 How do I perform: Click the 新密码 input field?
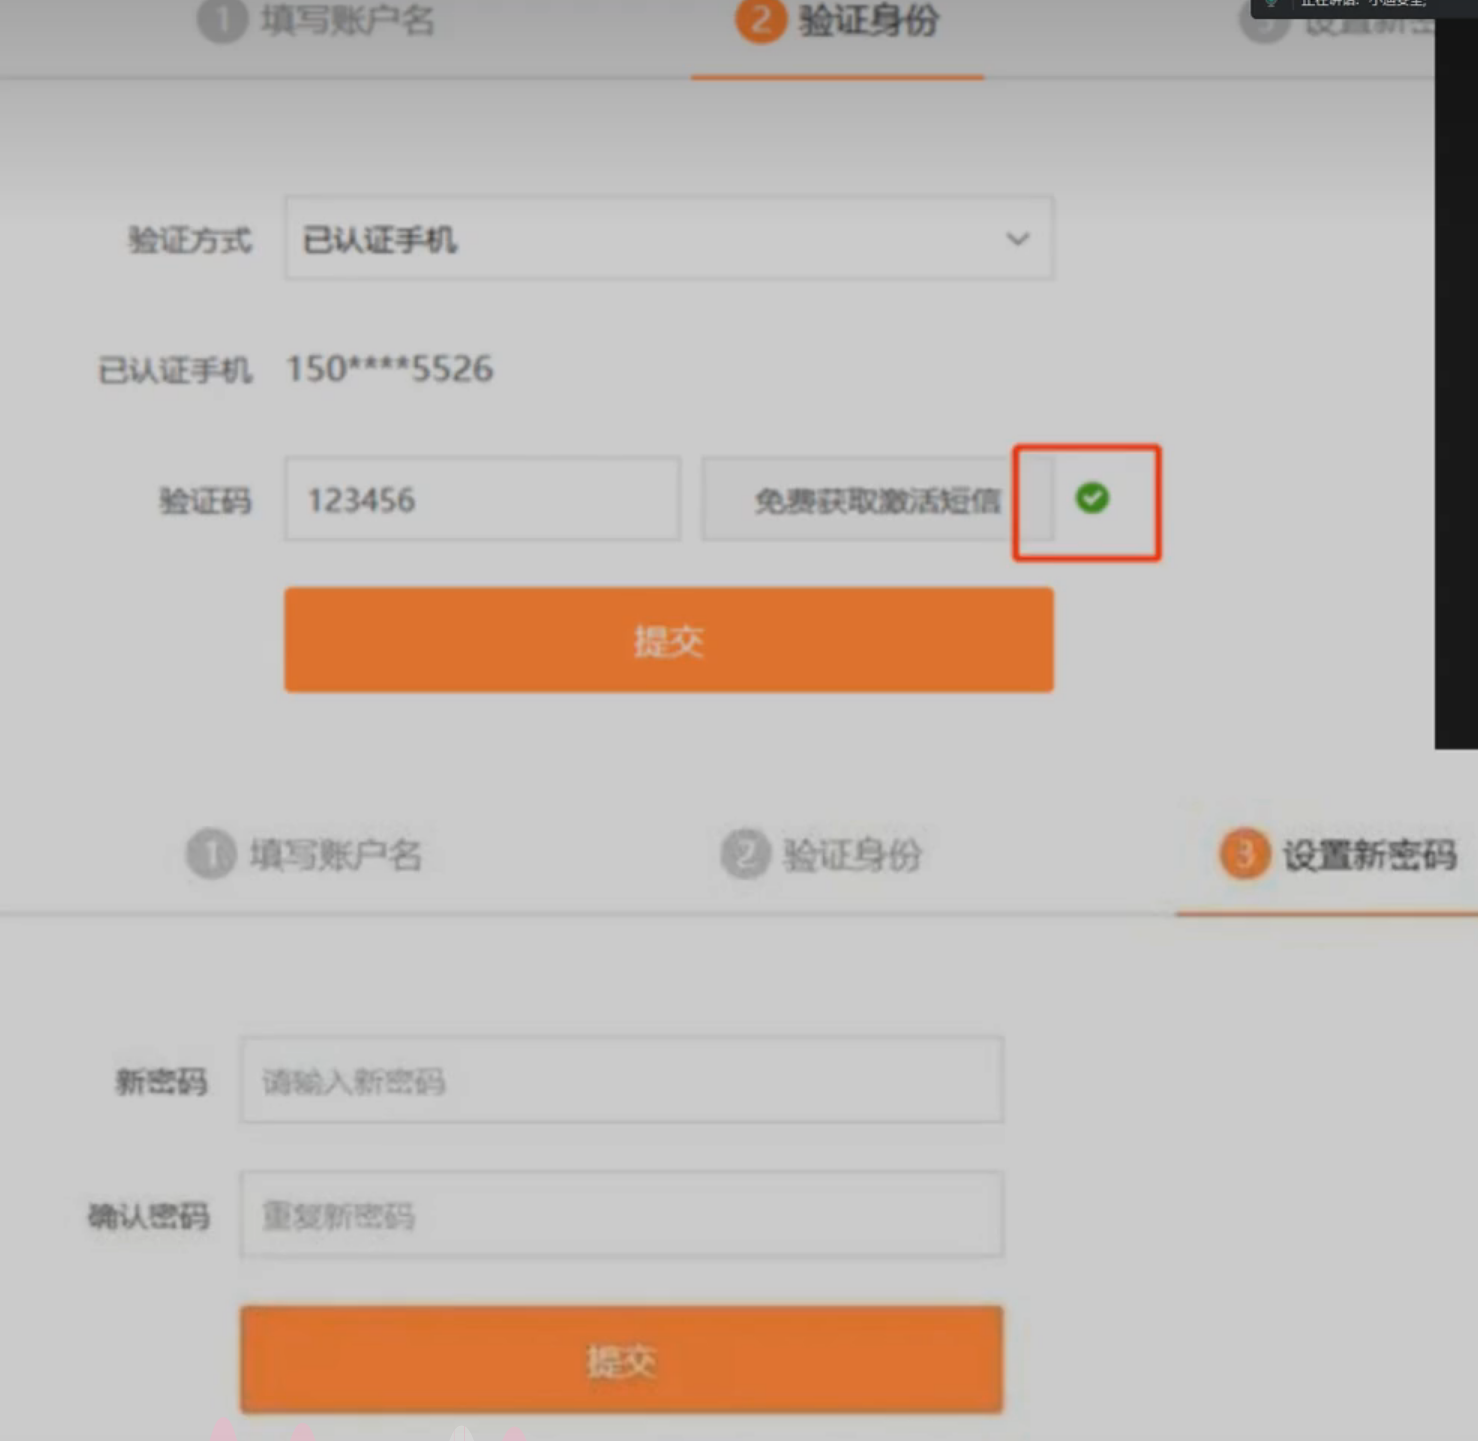621,1080
